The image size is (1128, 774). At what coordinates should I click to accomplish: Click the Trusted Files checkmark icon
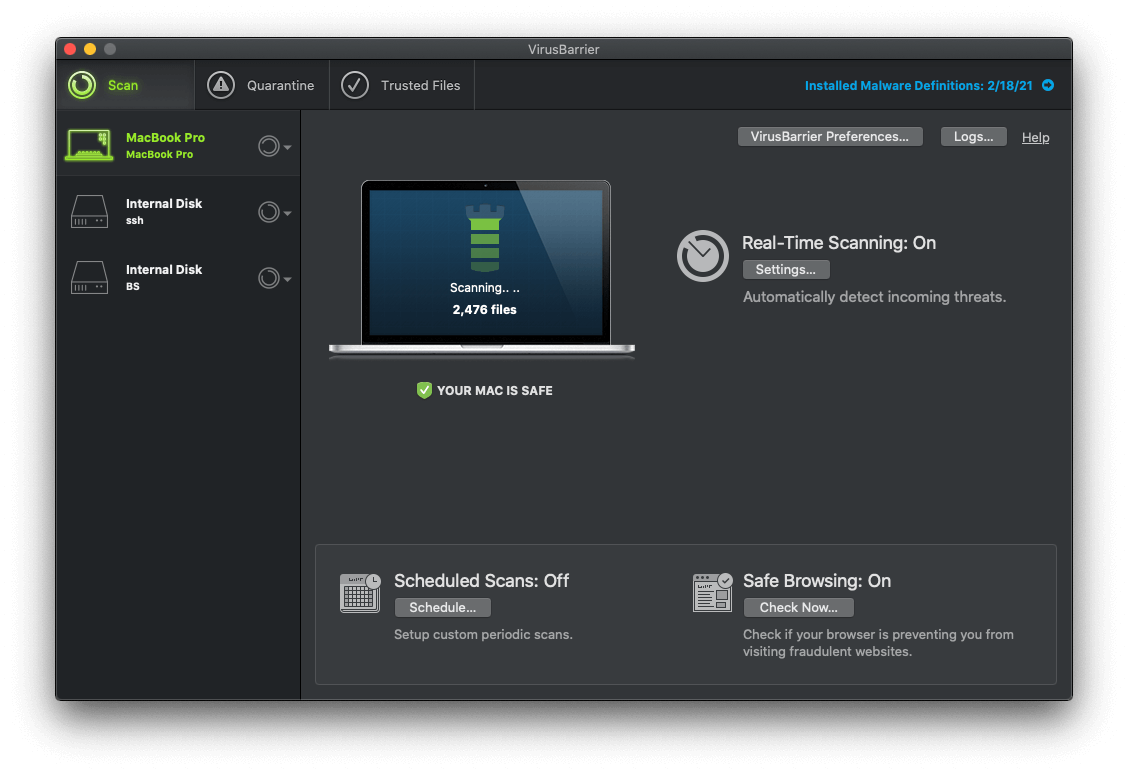[x=355, y=85]
